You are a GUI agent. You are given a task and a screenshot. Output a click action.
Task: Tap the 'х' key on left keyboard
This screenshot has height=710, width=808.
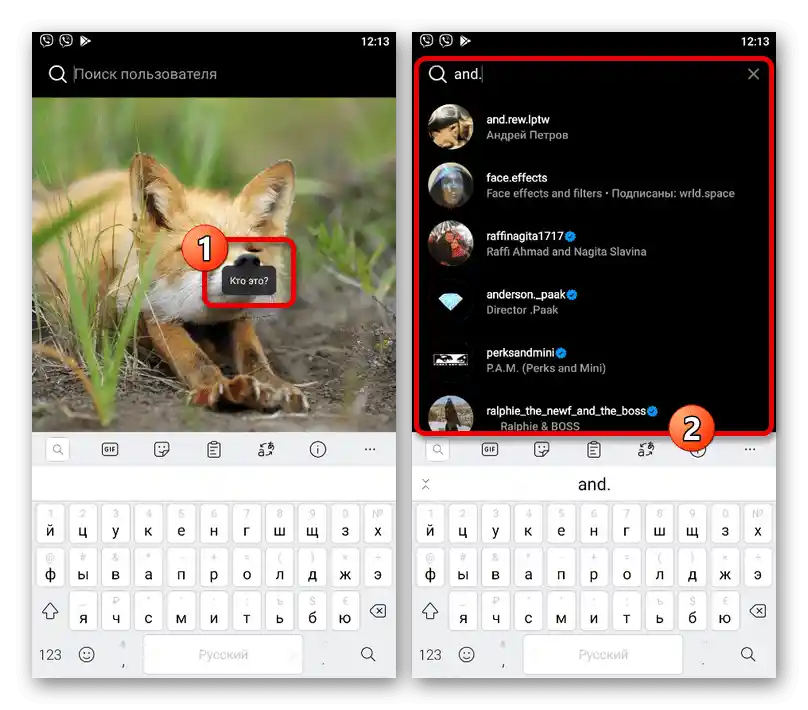[x=378, y=524]
